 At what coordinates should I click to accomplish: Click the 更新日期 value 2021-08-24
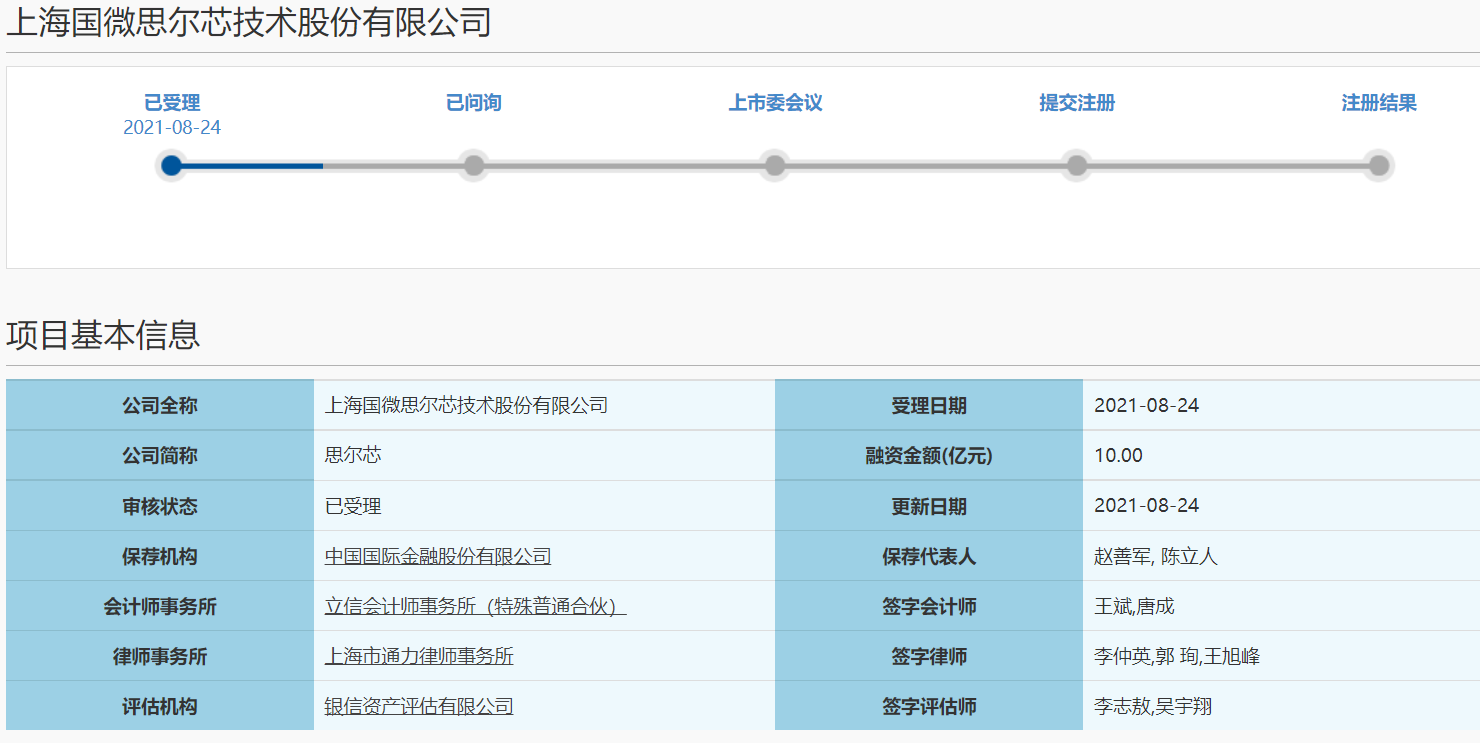pyautogui.click(x=1146, y=505)
